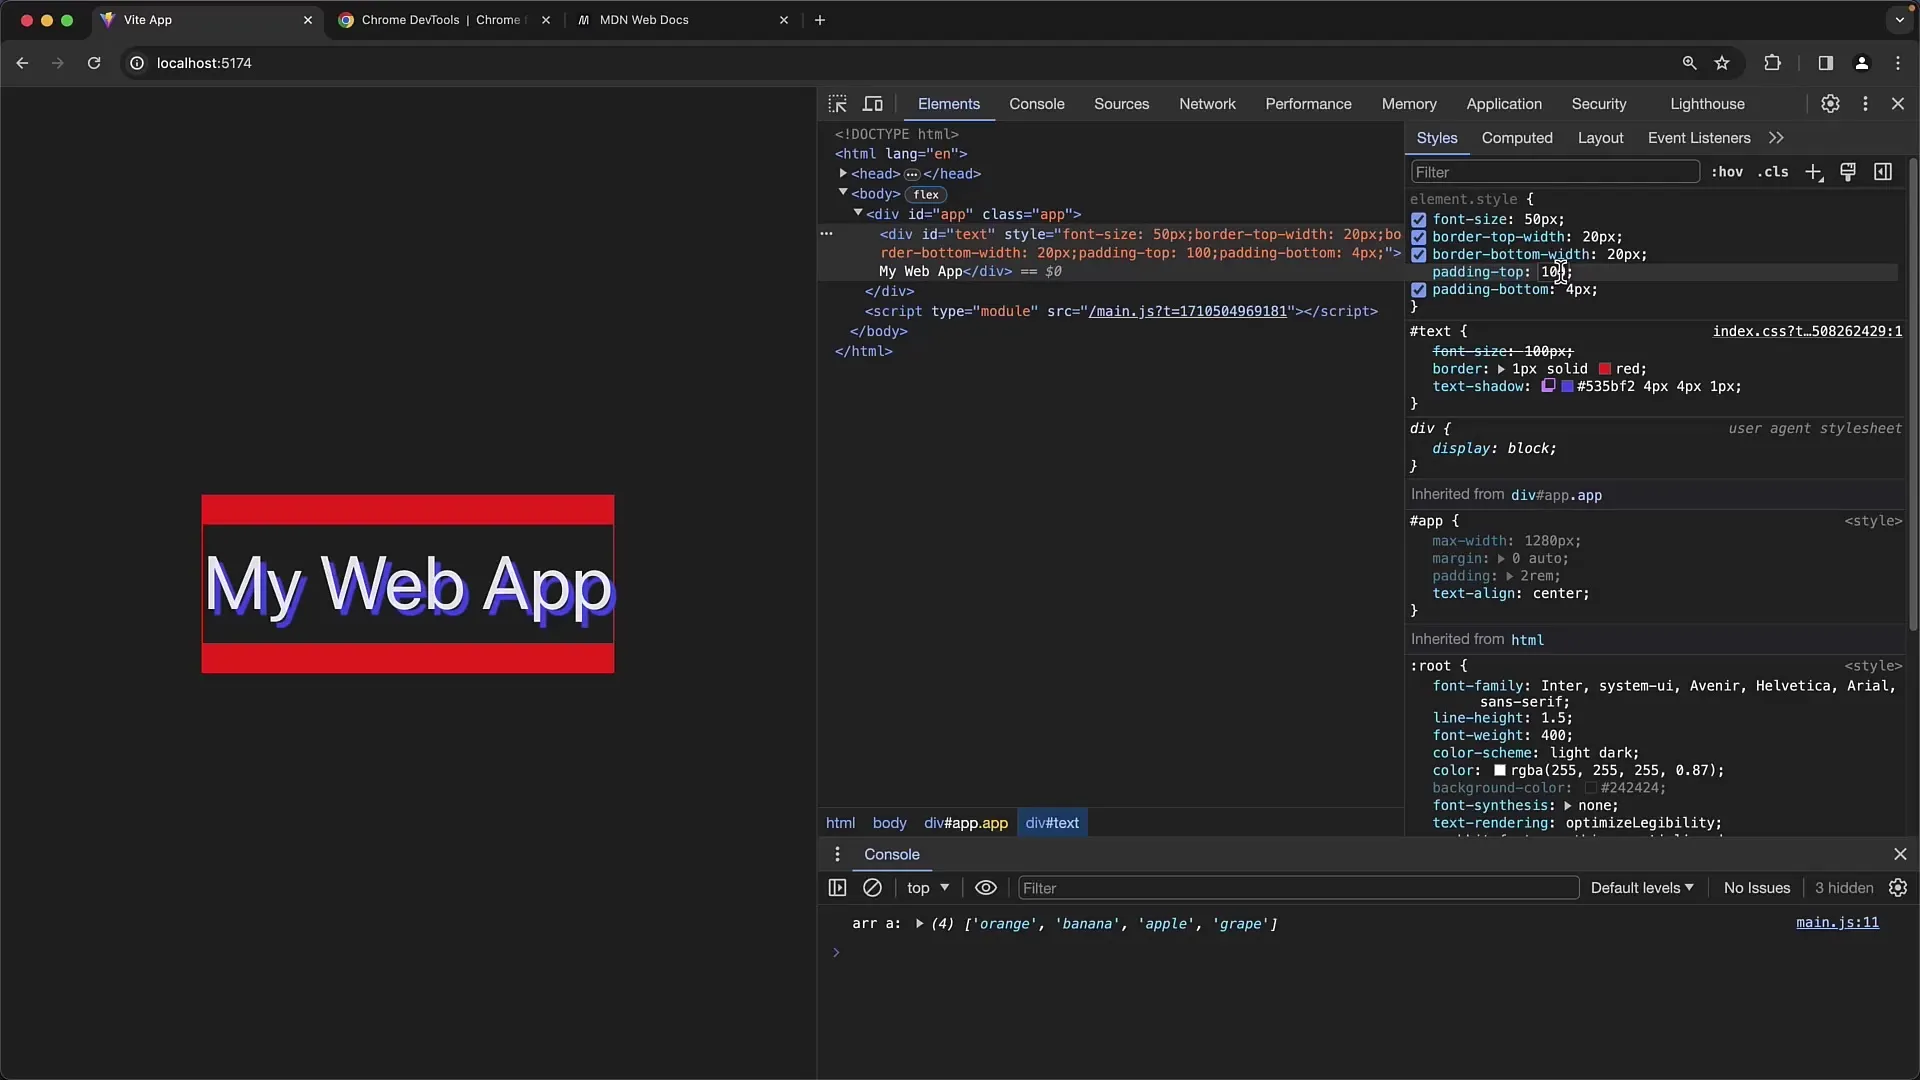Open the Layout tab in the styles pane
This screenshot has height=1080, width=1920.
1600,138
